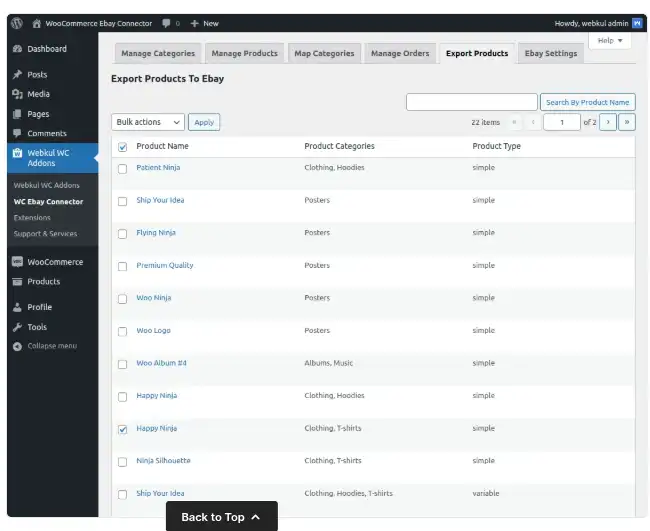Click the Dashboard icon in sidebar
Screen dimensions: 650x531
pos(17,49)
